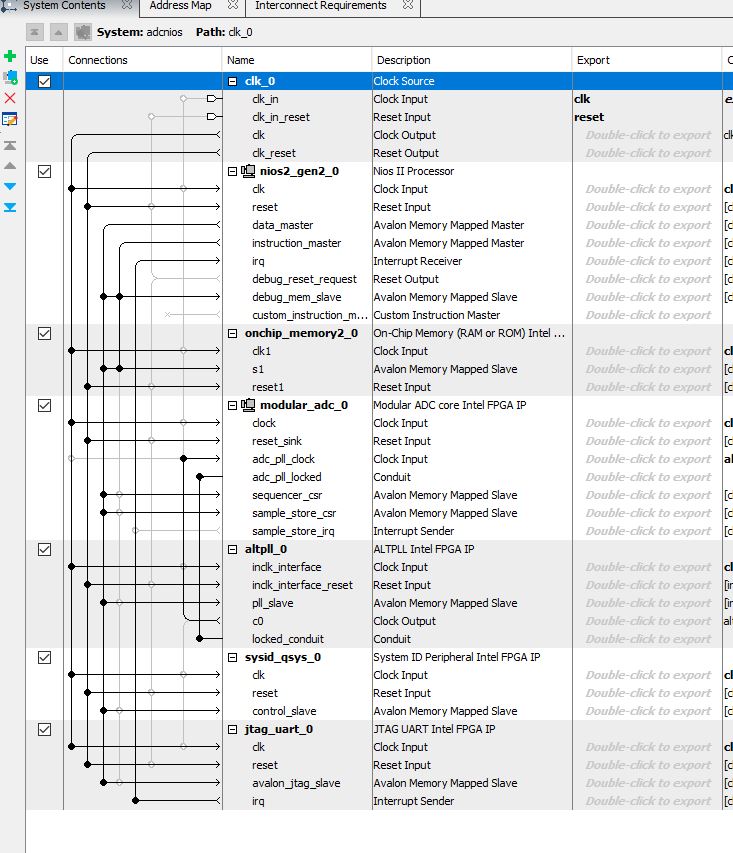Click export placeholder for locked_conduit row
This screenshot has height=853, width=733.
tap(648, 639)
